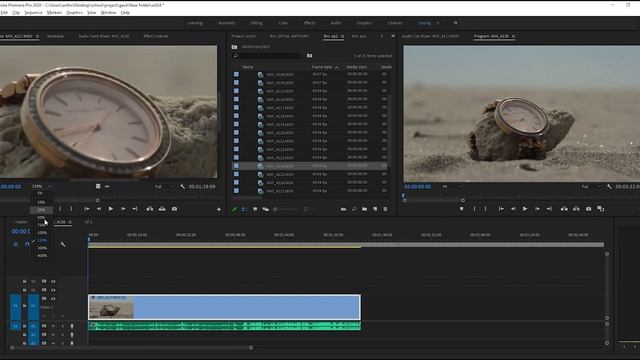This screenshot has width=640, height=360.
Task: Open the Window menu in the menu bar
Action: 108,13
